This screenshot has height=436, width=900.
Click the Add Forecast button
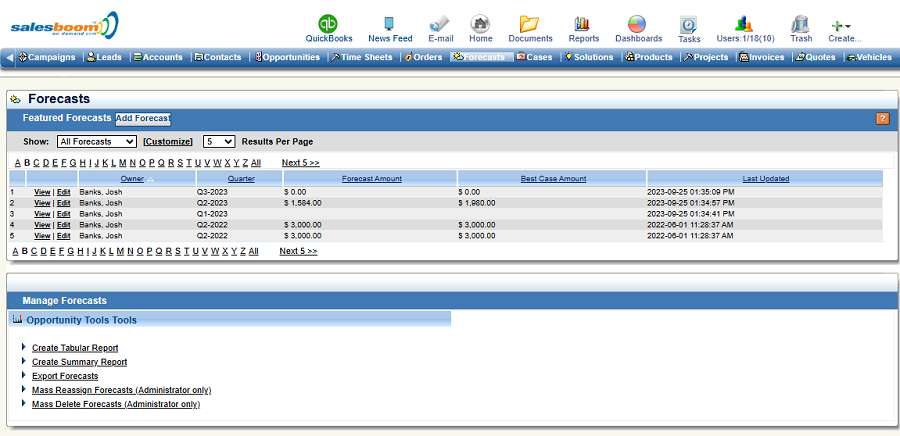tap(143, 118)
